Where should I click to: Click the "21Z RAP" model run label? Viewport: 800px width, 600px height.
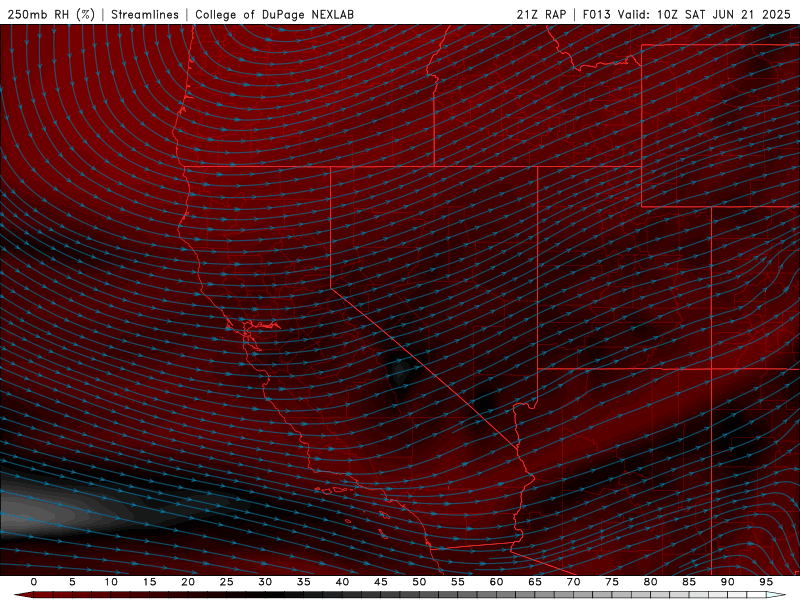pyautogui.click(x=541, y=14)
